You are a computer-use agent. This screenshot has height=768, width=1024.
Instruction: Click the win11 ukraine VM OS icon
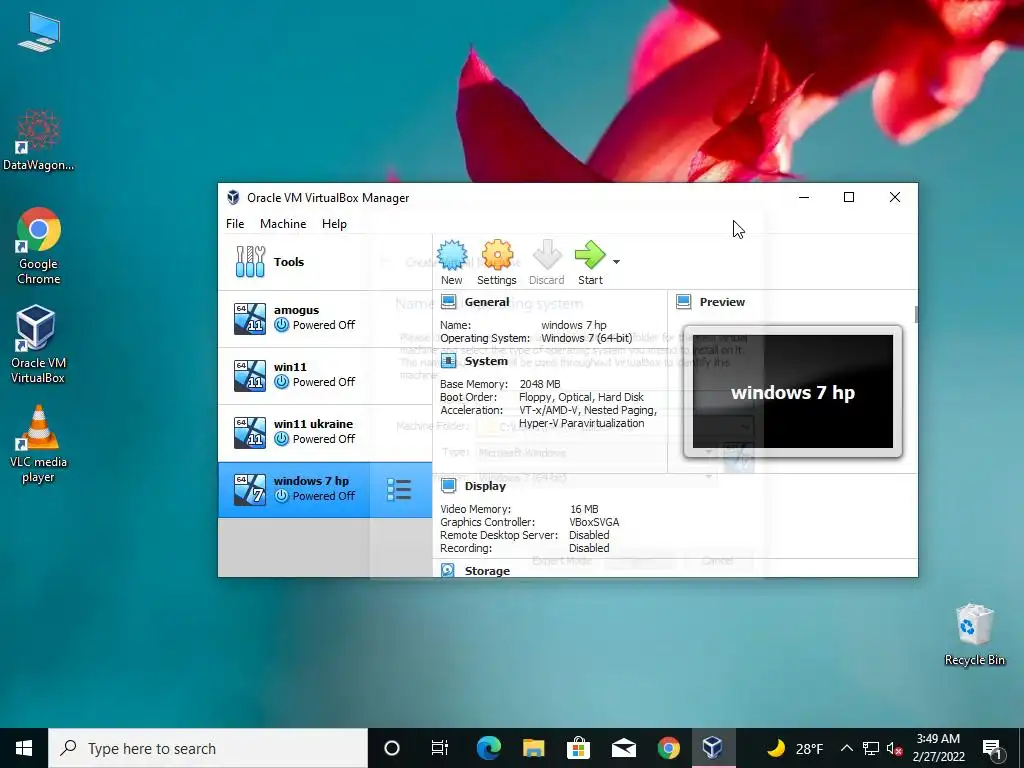pyautogui.click(x=250, y=432)
